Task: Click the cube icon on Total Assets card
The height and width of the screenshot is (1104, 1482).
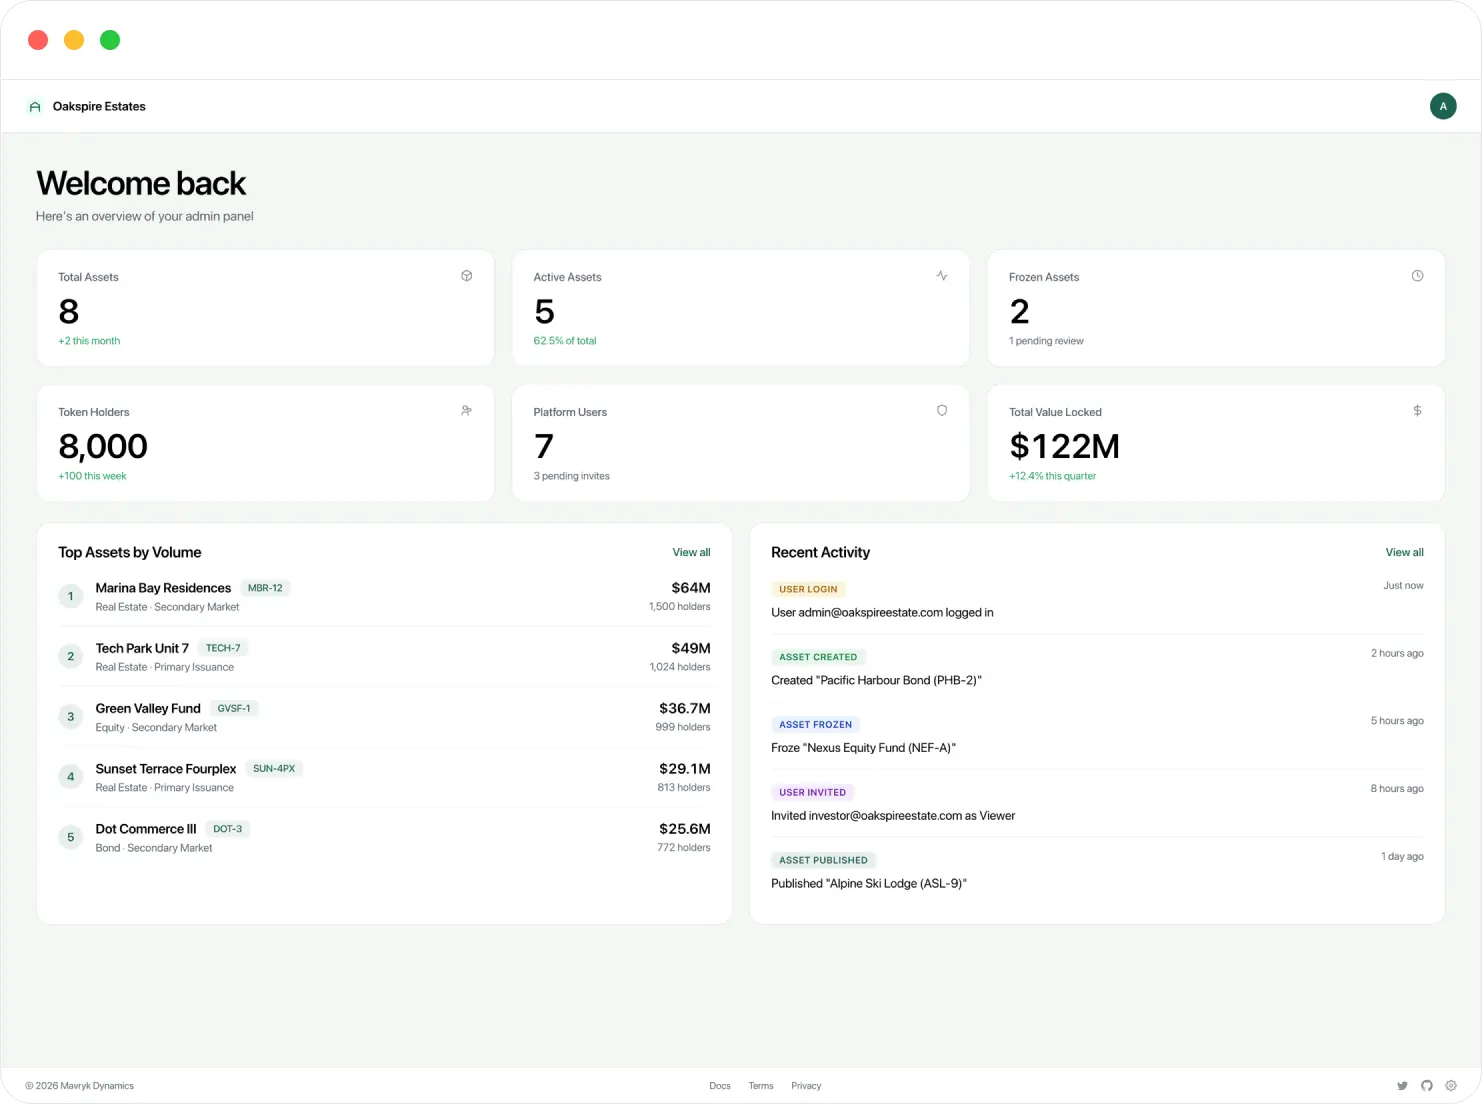Action: click(x=467, y=276)
